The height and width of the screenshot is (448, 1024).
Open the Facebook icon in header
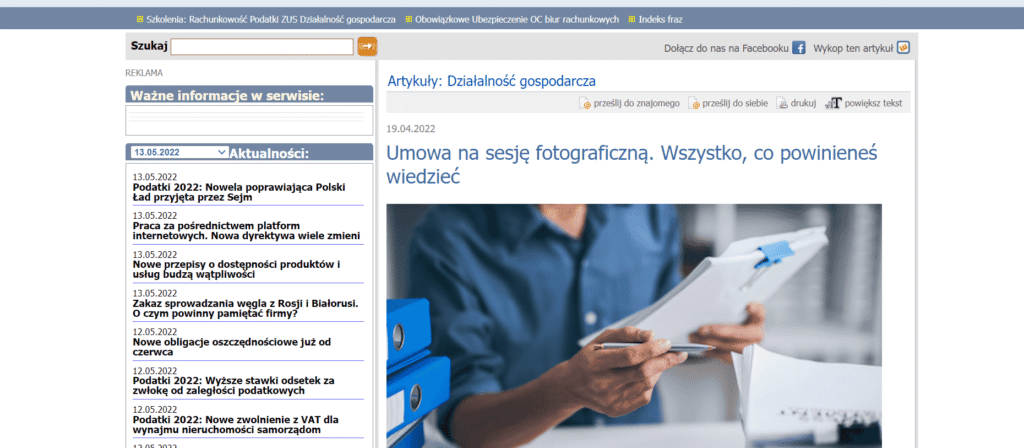click(x=799, y=47)
